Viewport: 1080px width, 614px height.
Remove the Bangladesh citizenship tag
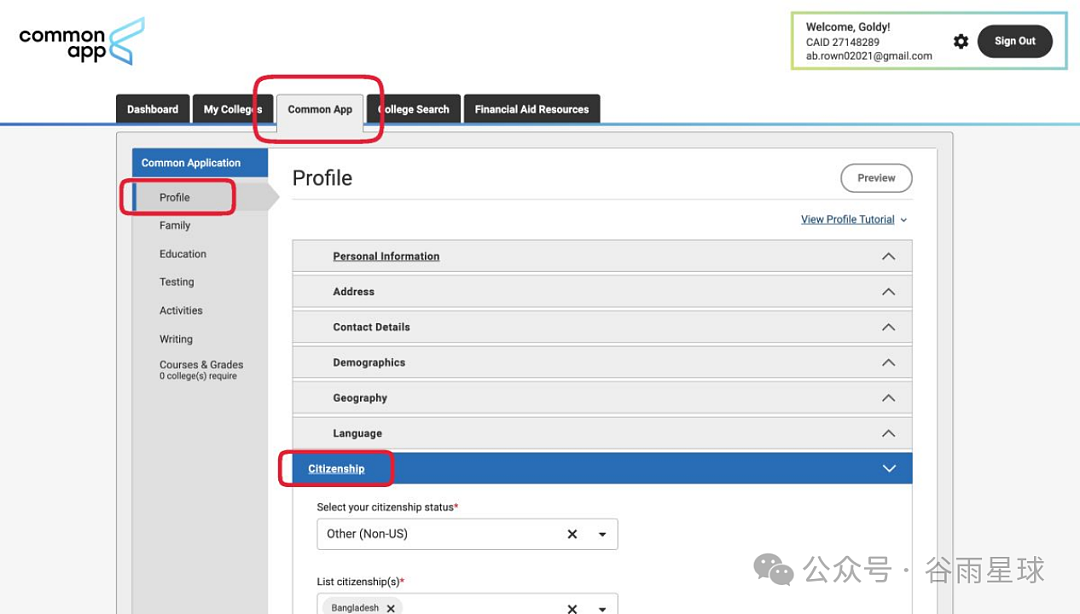tap(391, 608)
